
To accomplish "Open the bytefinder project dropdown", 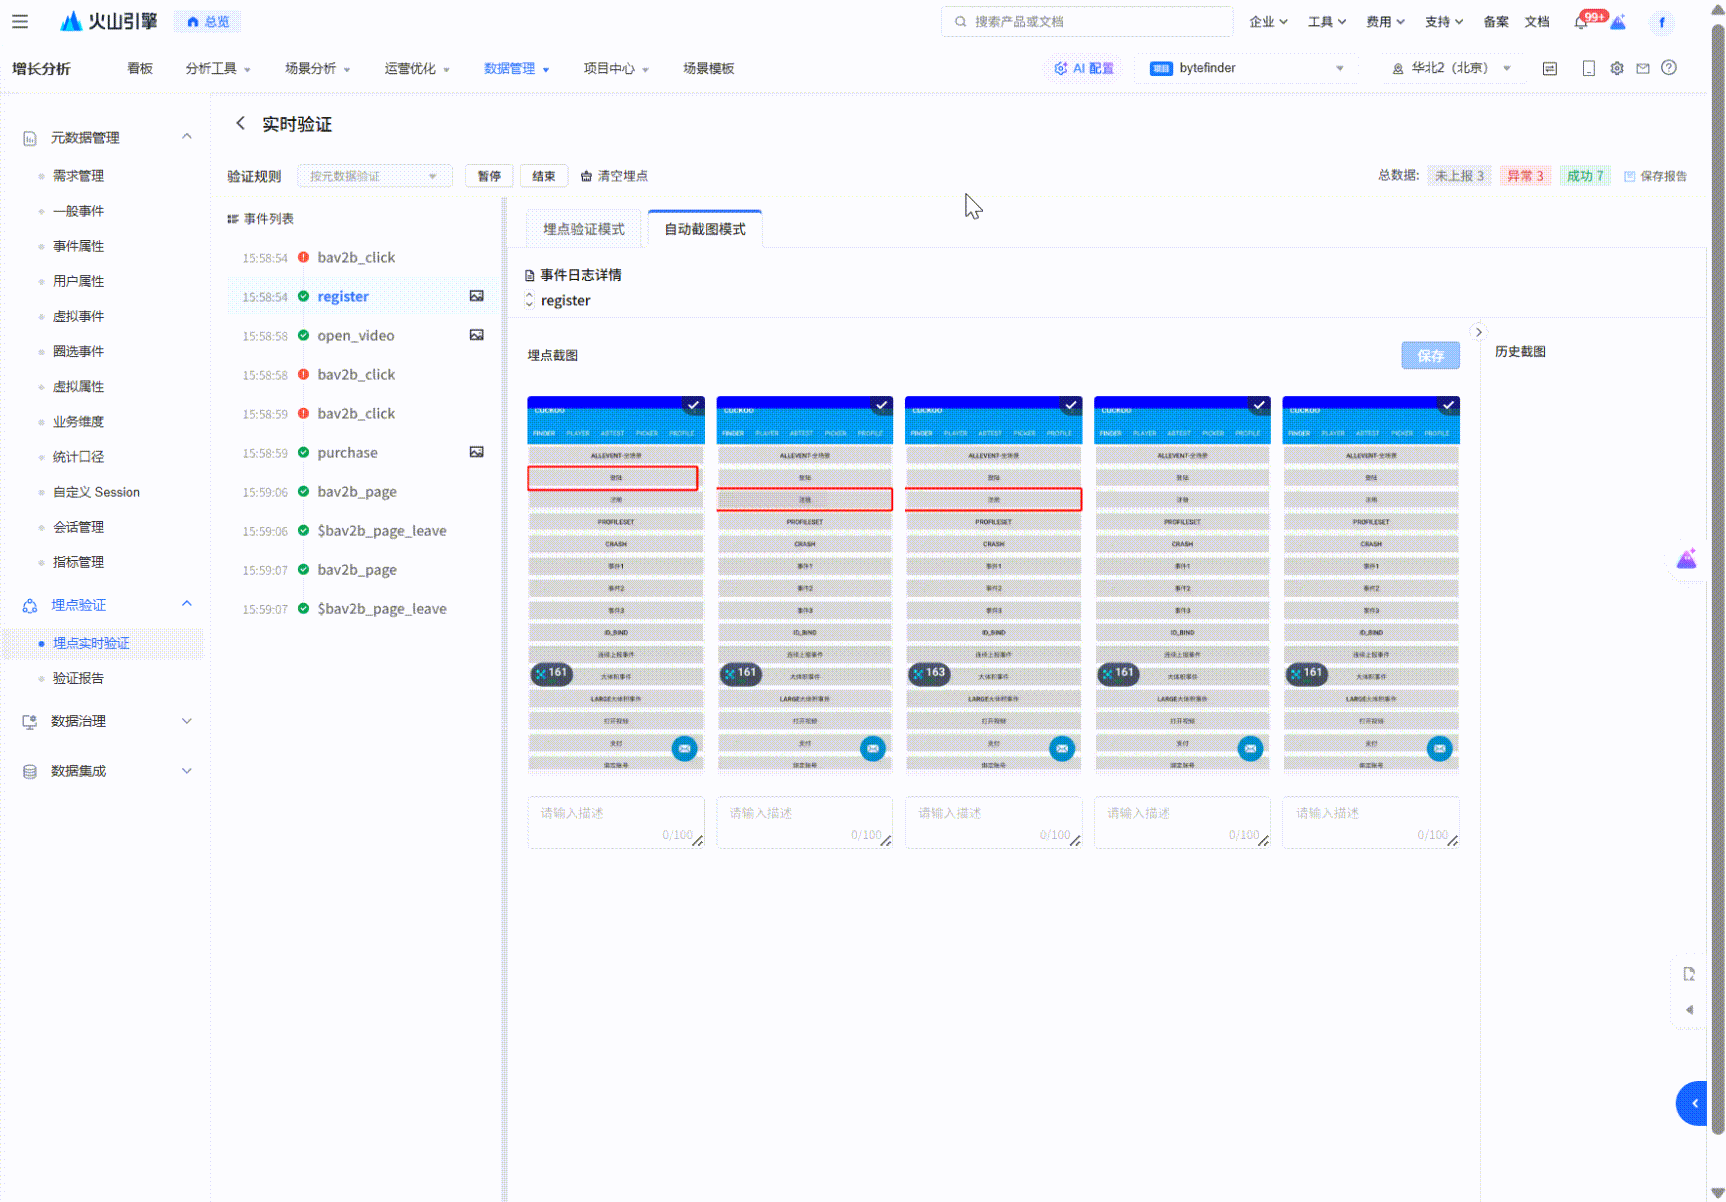I will pos(1247,68).
